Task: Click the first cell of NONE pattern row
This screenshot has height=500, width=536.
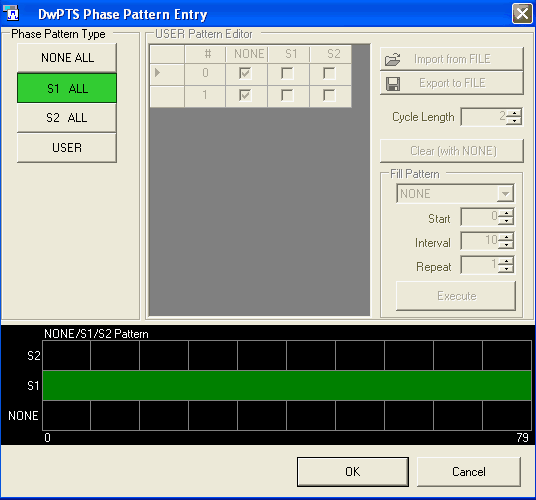Action: (x=67, y=416)
